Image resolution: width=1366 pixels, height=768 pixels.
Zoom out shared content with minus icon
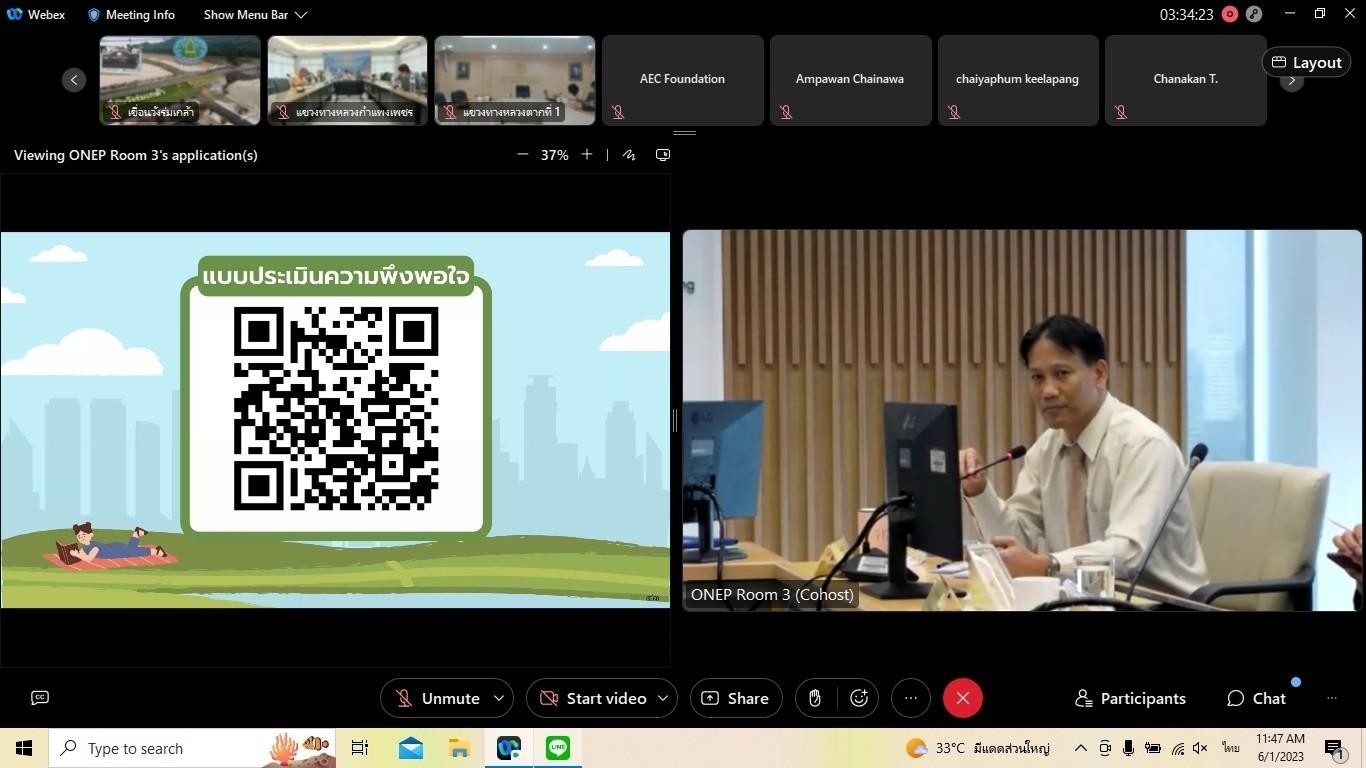pos(522,155)
